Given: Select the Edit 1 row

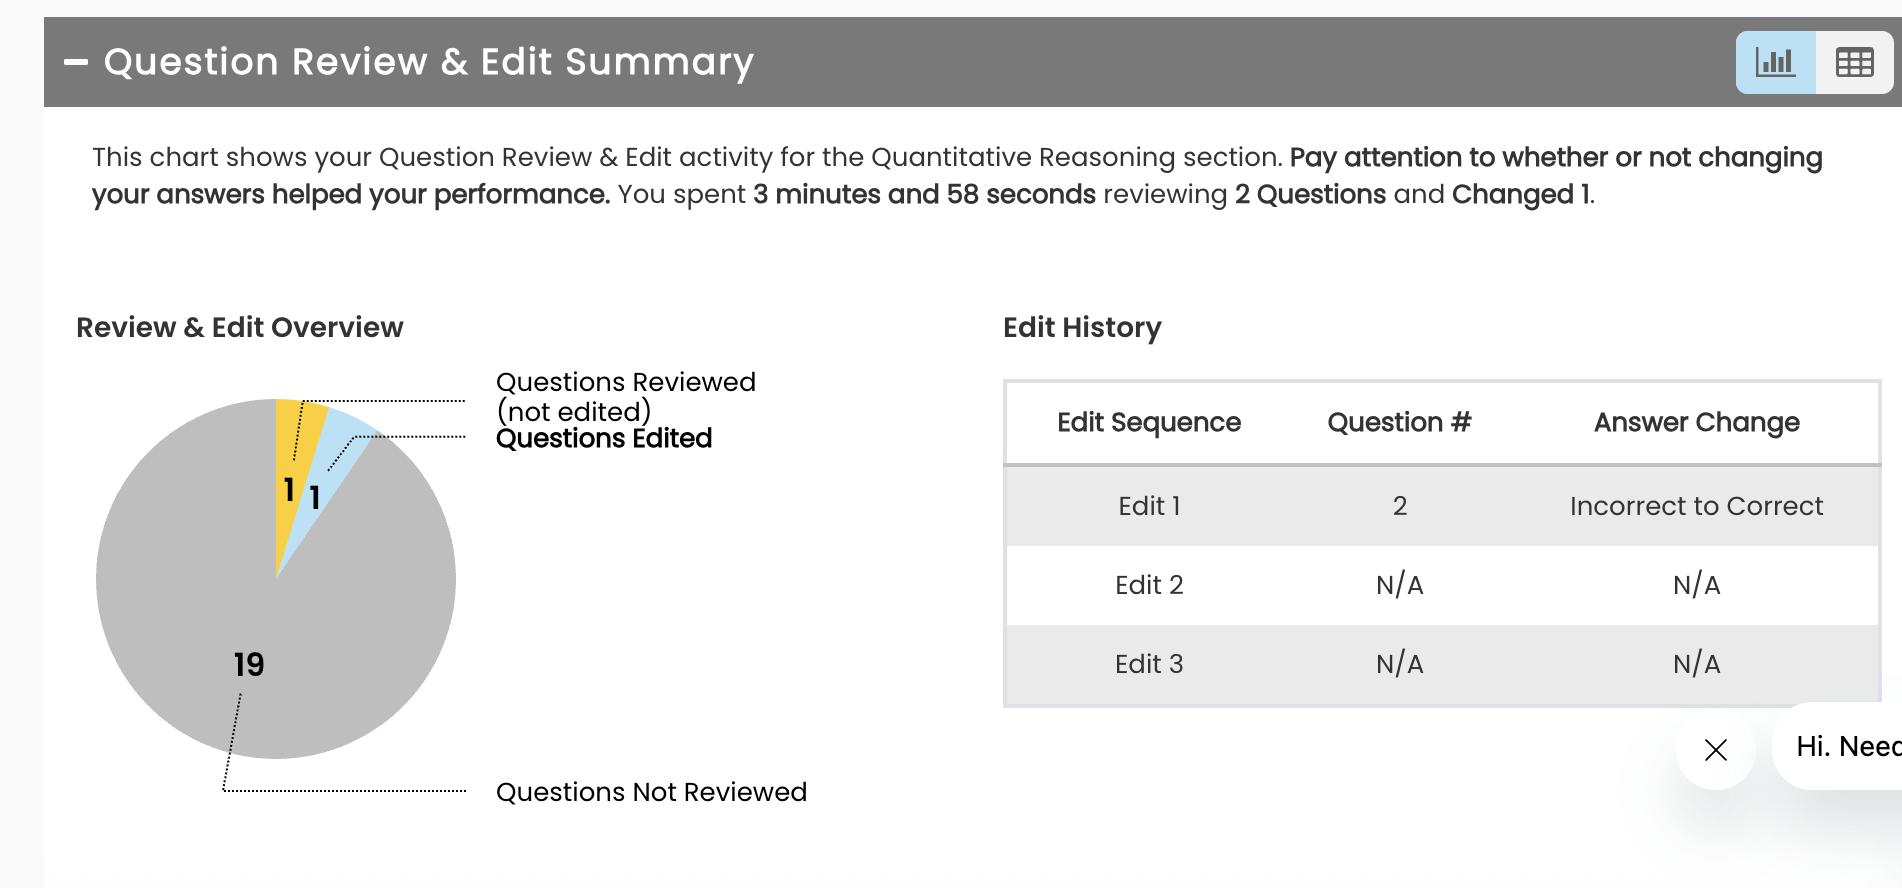Looking at the screenshot, I should point(1149,506).
